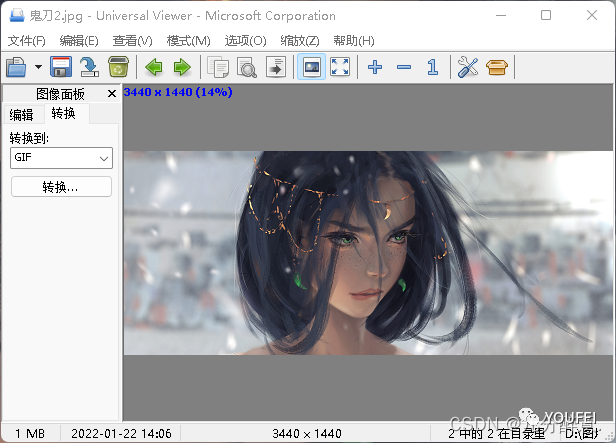The height and width of the screenshot is (443, 616).
Task: Open settings with the wrench and screwdriver icon
Action: point(468,67)
